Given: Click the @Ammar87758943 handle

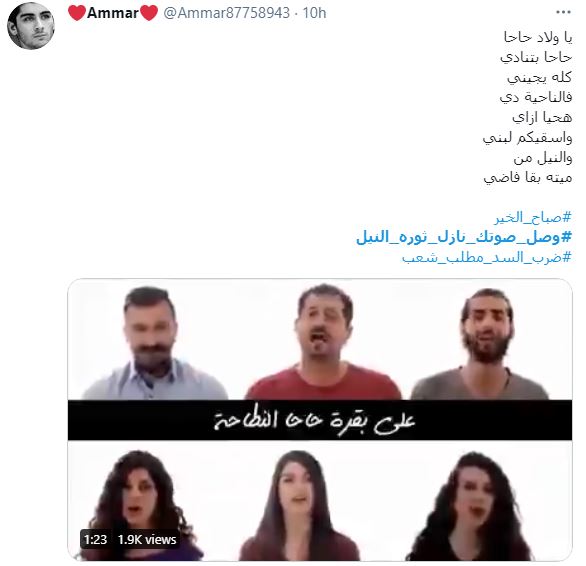Looking at the screenshot, I should point(226,13).
